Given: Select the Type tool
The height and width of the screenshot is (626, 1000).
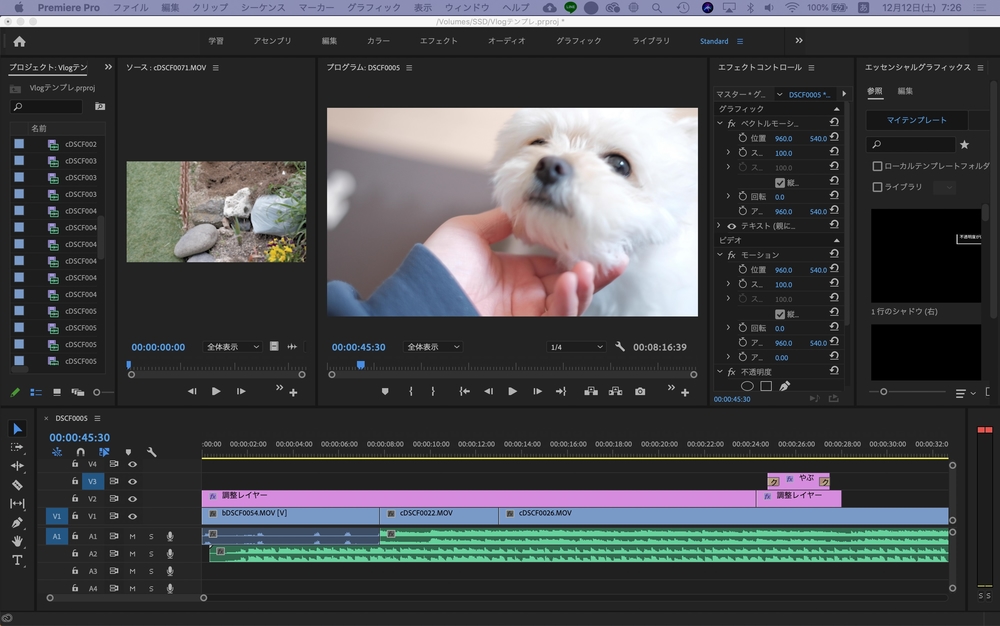Looking at the screenshot, I should (17, 560).
